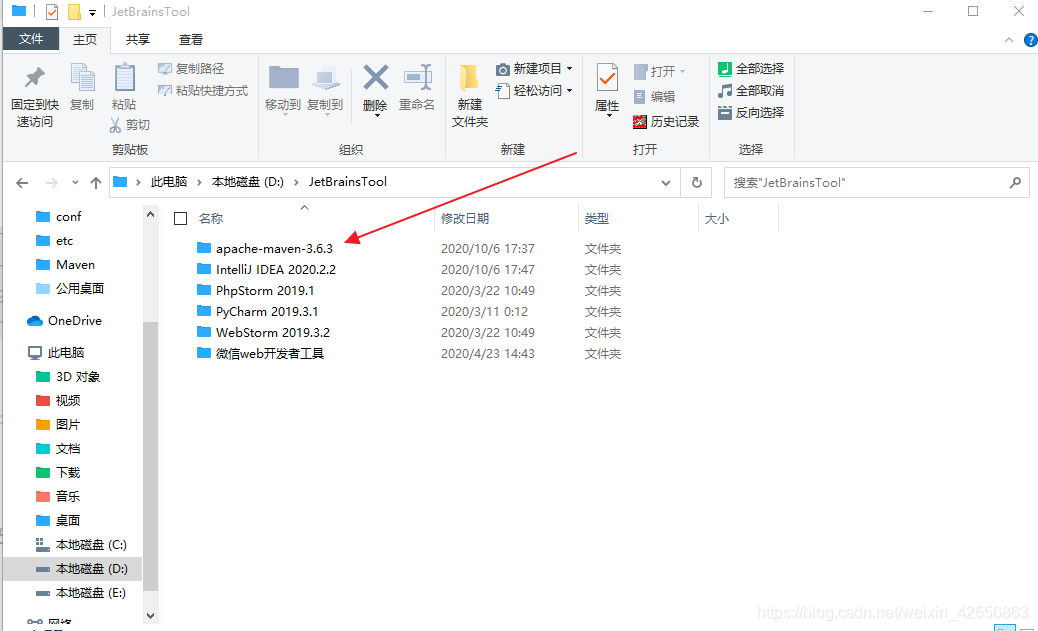Image resolution: width=1038 pixels, height=631 pixels.
Task: Click the Paste clipboard icon
Action: pyautogui.click(x=124, y=78)
